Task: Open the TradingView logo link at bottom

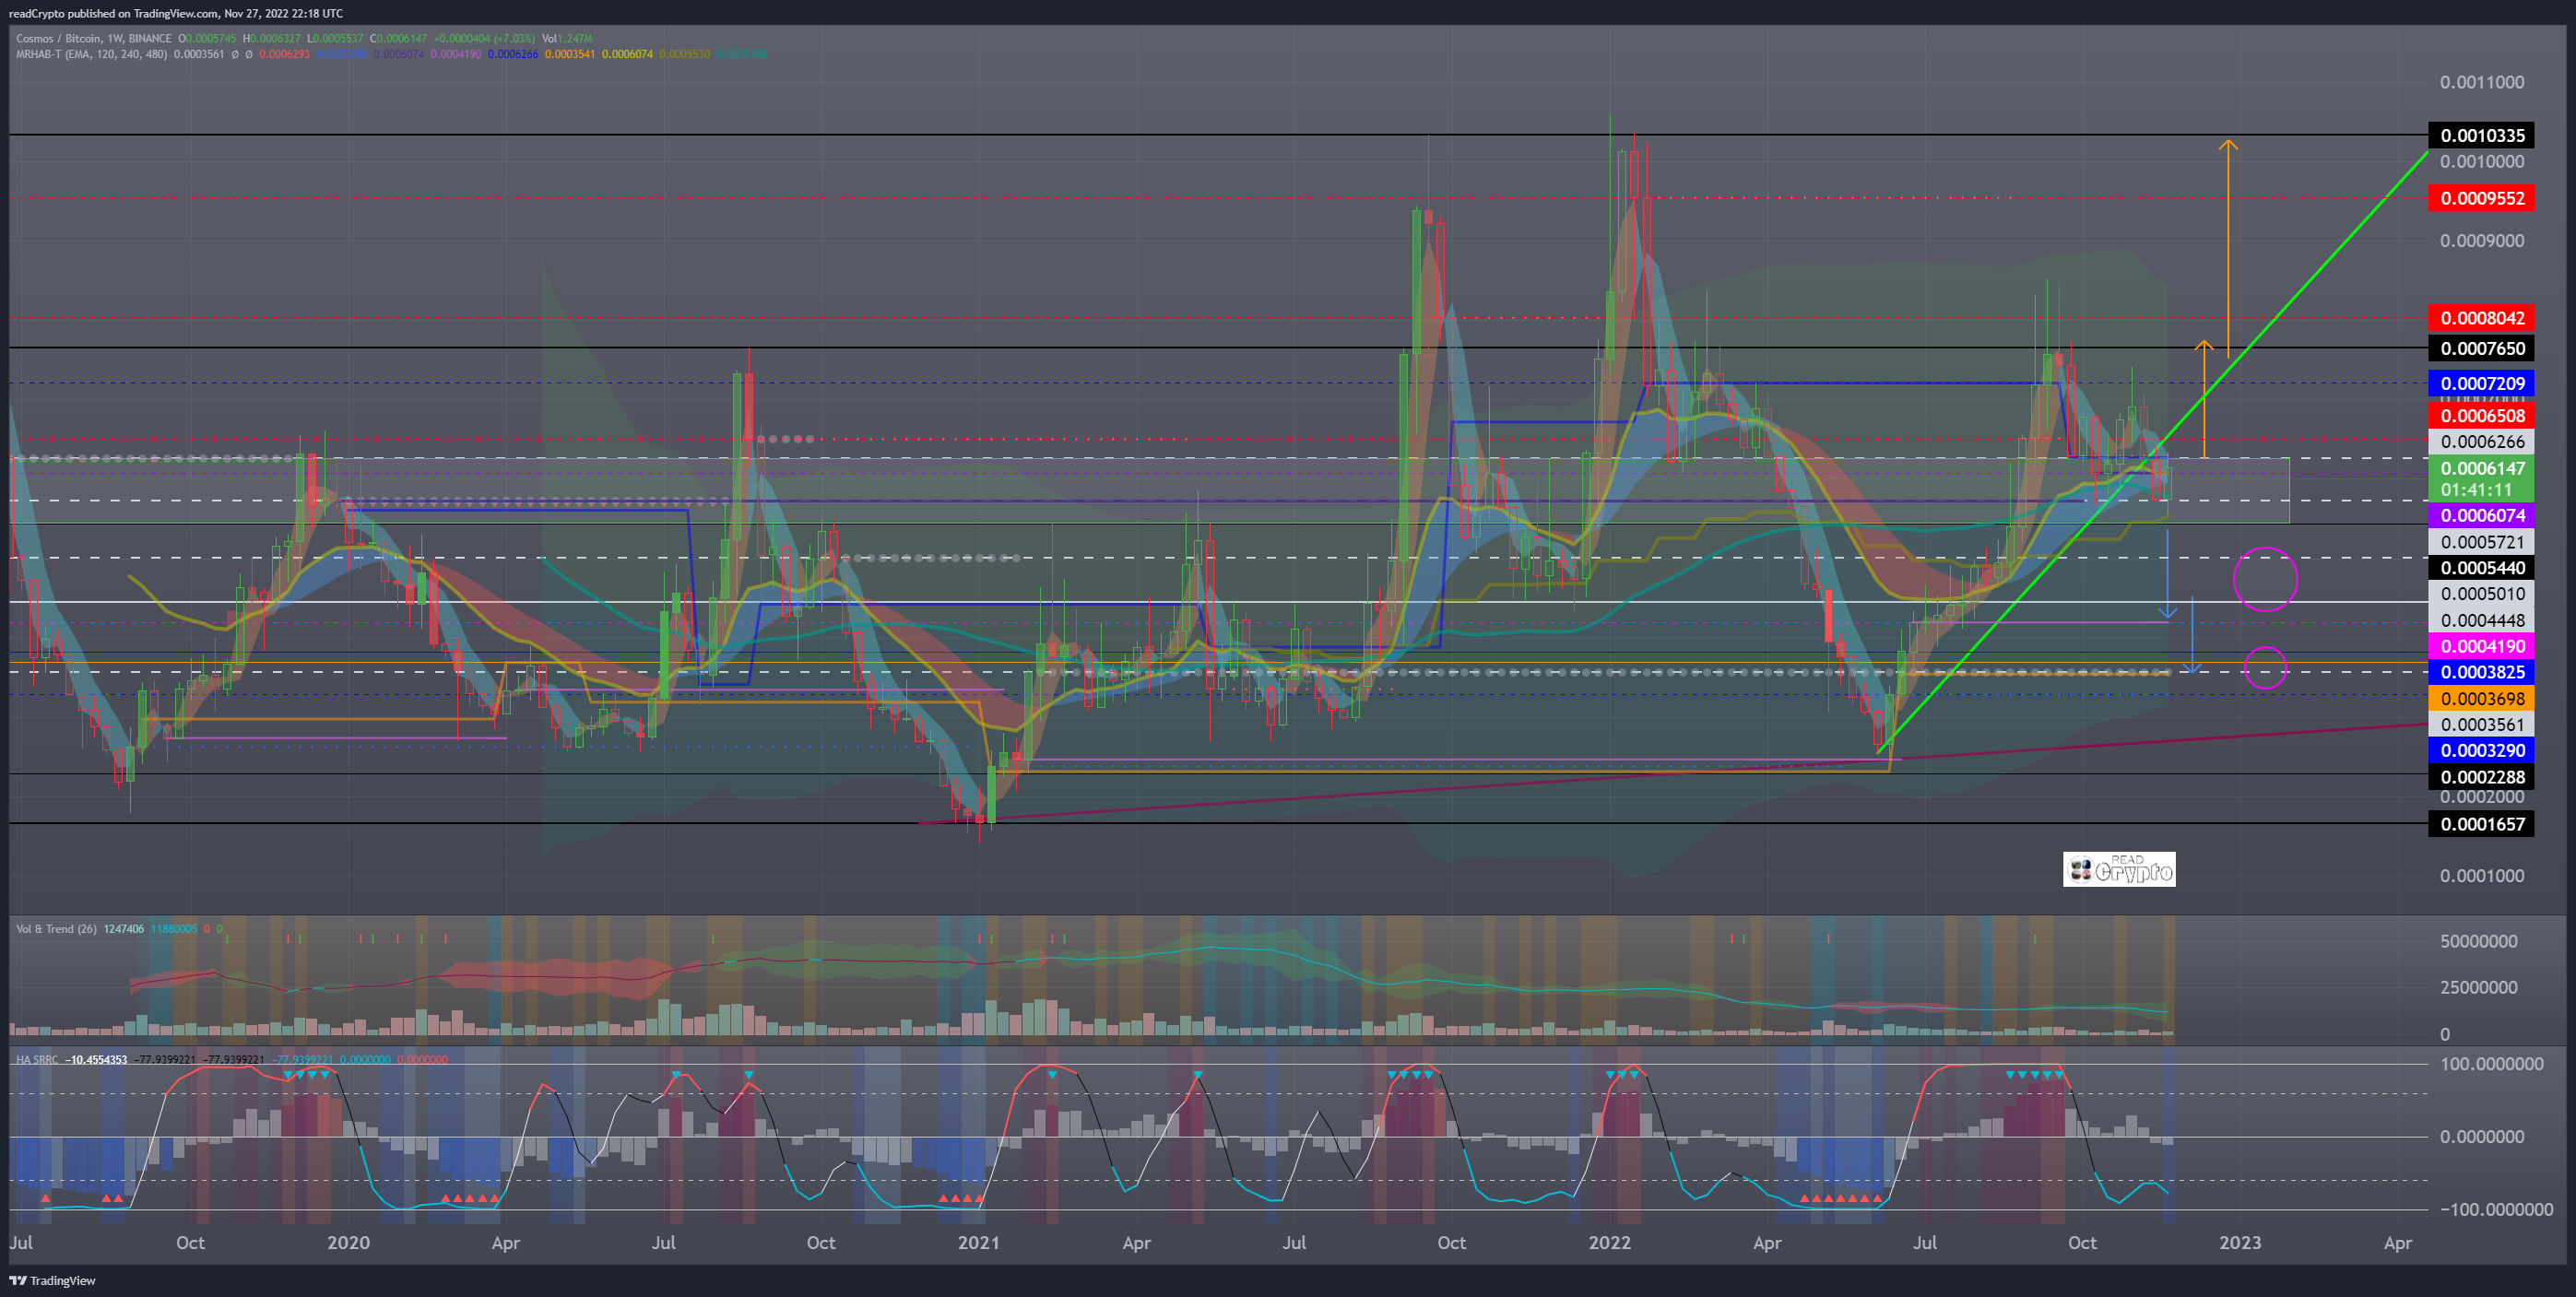Action: (52, 1281)
